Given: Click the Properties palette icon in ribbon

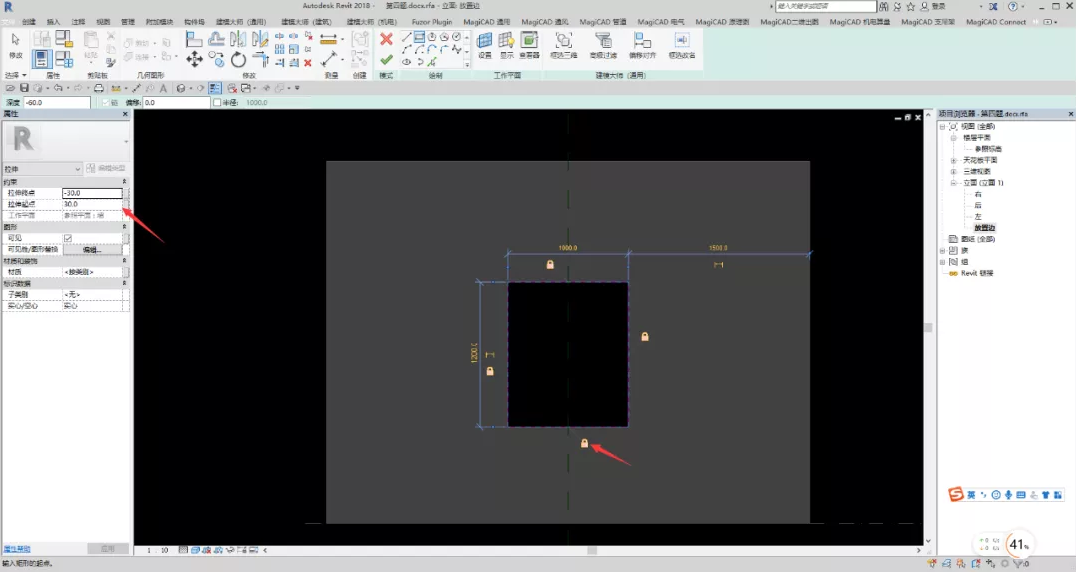Looking at the screenshot, I should click(42, 59).
